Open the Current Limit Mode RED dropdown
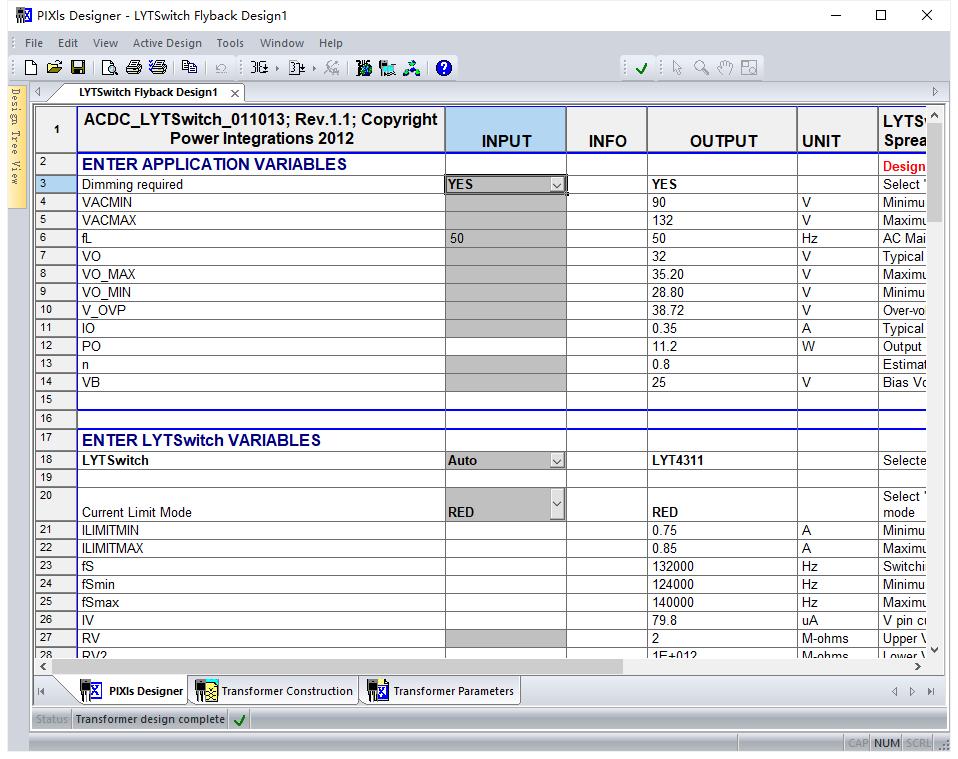The width and height of the screenshot is (958, 759). point(557,504)
